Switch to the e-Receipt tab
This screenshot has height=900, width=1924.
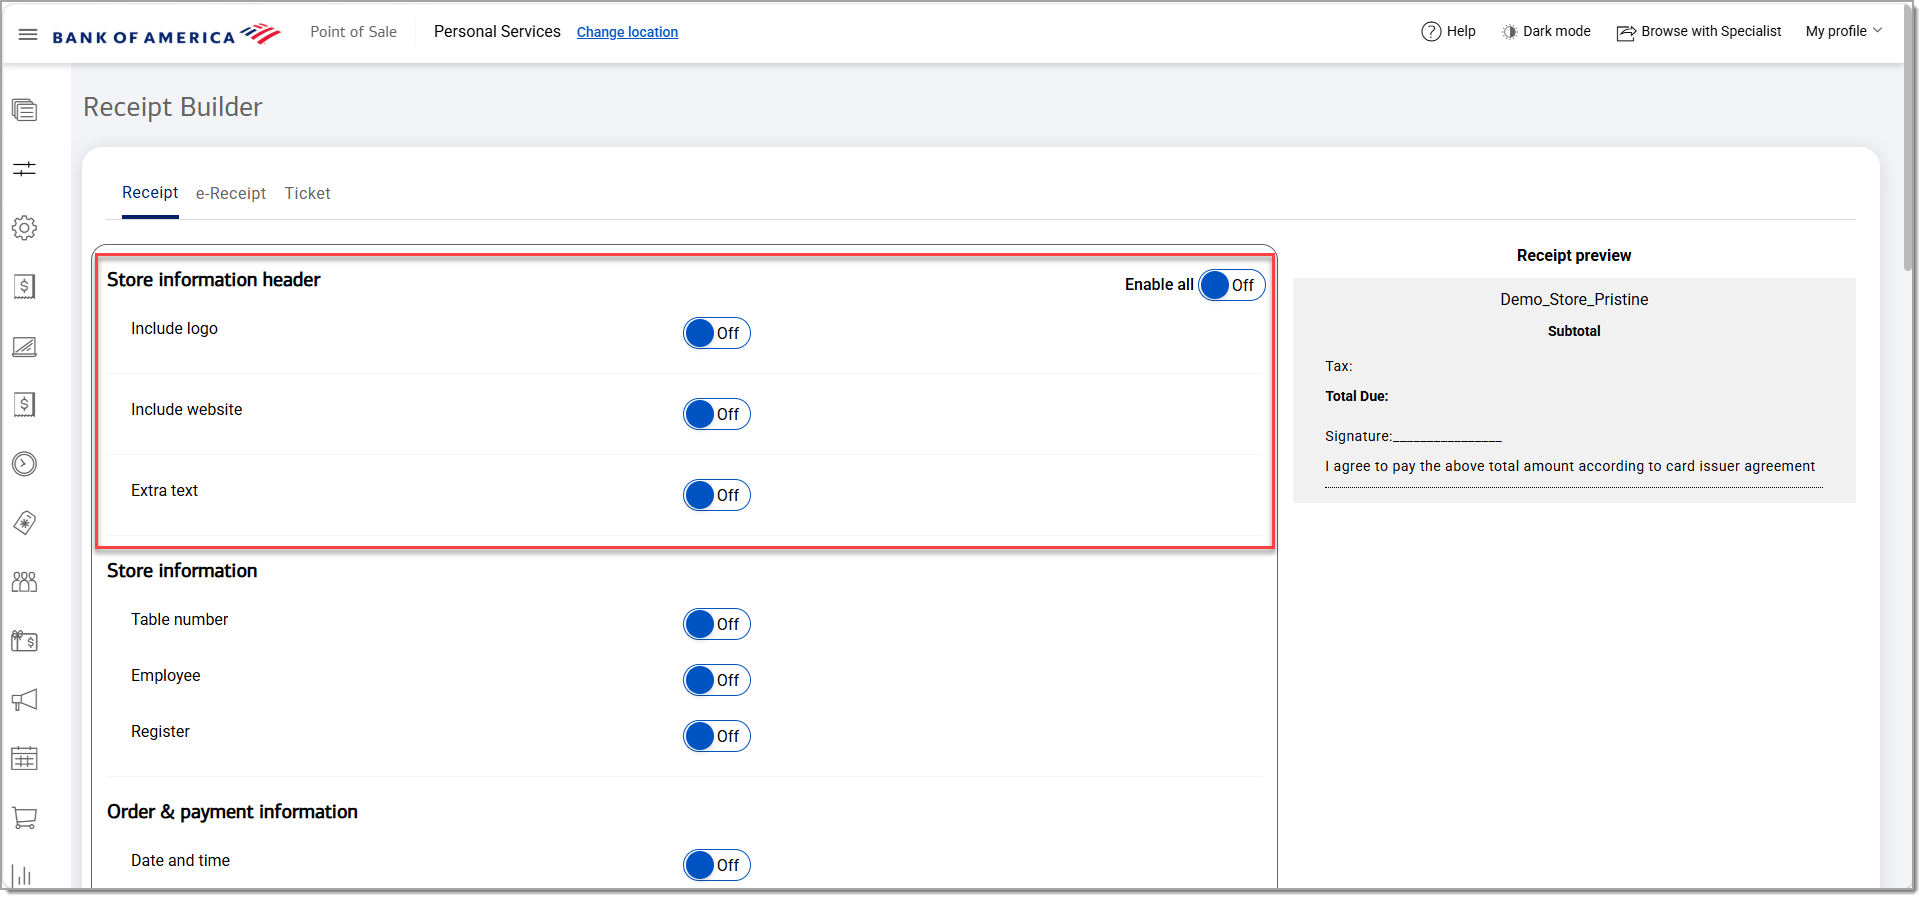[x=231, y=194]
